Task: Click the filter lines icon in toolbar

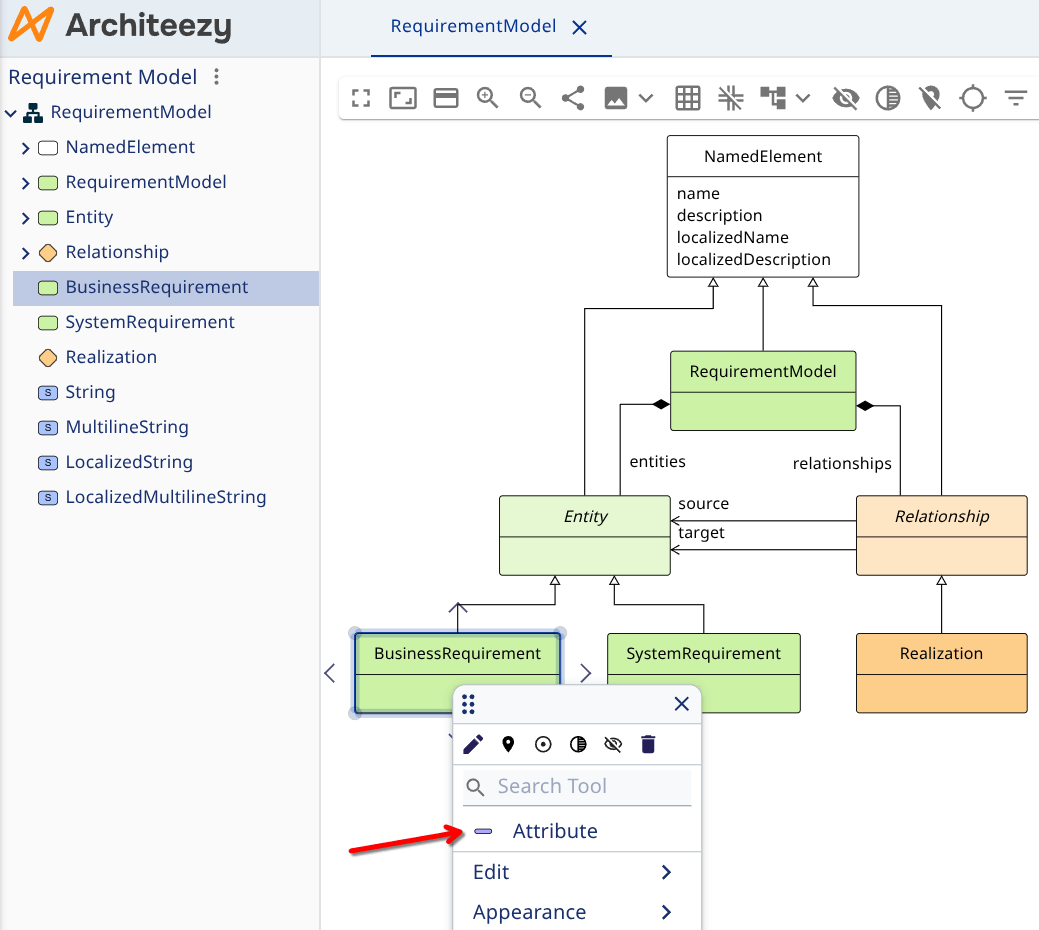Action: (1016, 98)
